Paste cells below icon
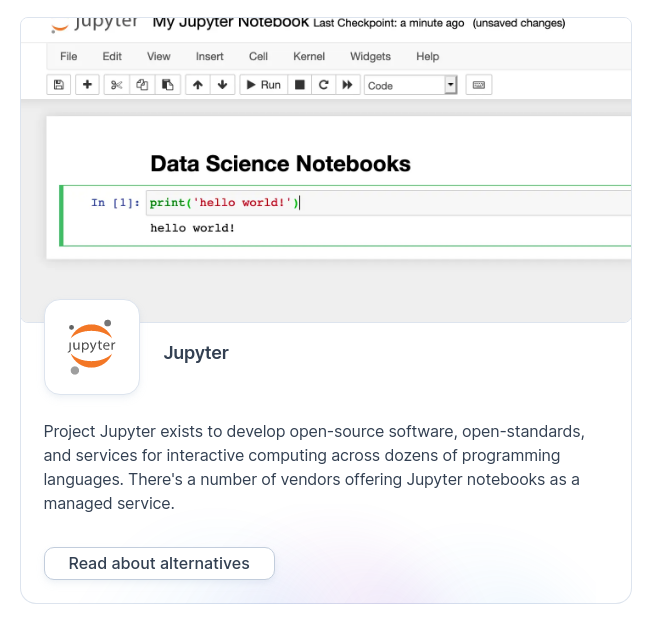 pos(168,85)
